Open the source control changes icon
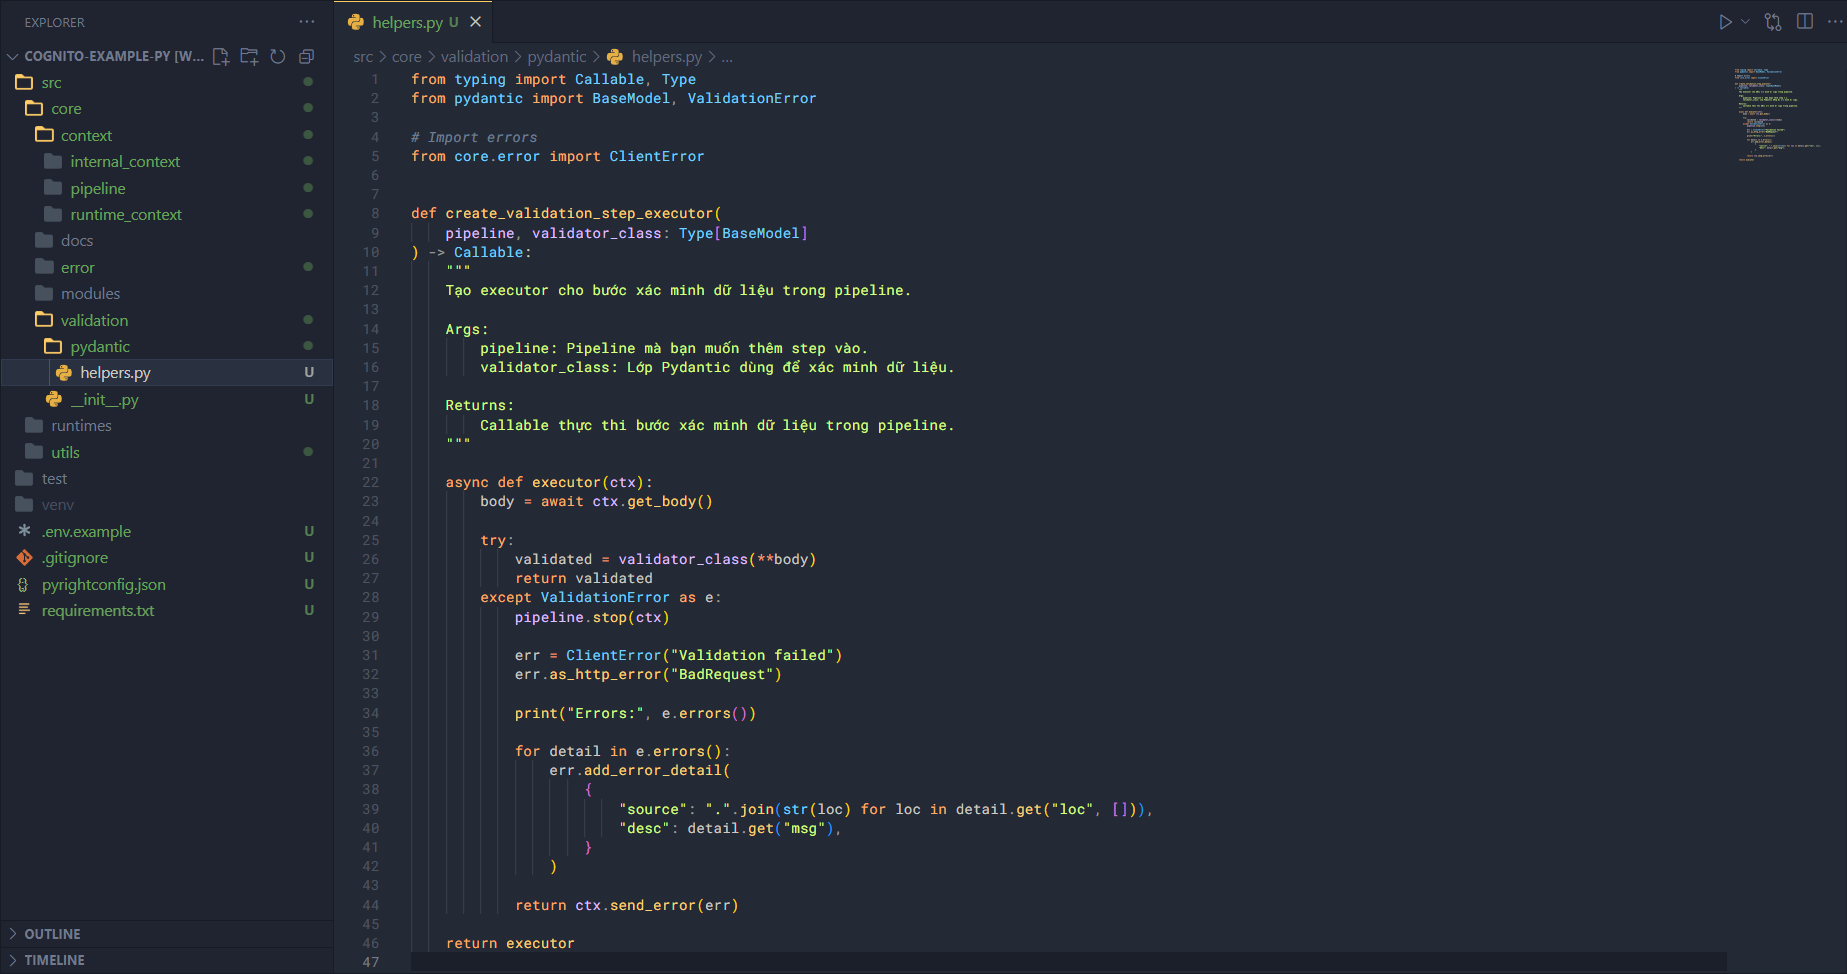The height and width of the screenshot is (974, 1847). click(x=1773, y=22)
